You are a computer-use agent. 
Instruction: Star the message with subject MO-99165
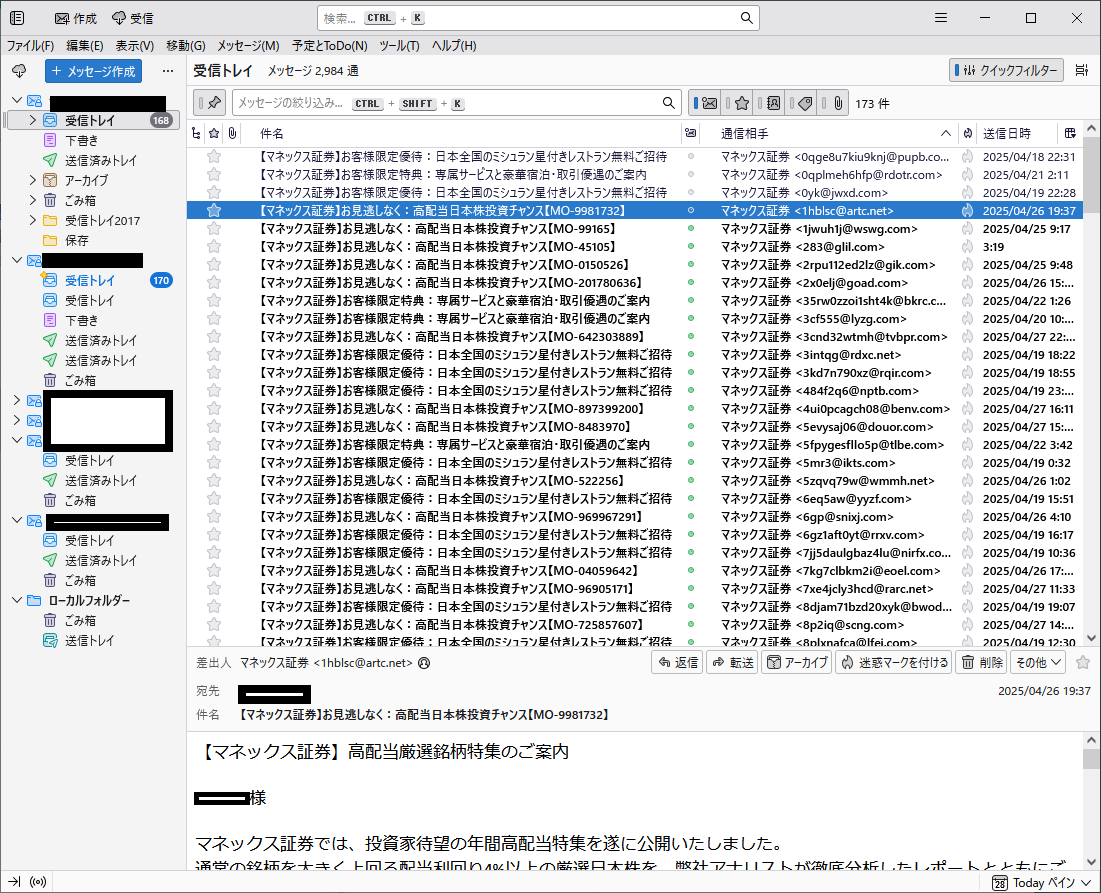(214, 229)
